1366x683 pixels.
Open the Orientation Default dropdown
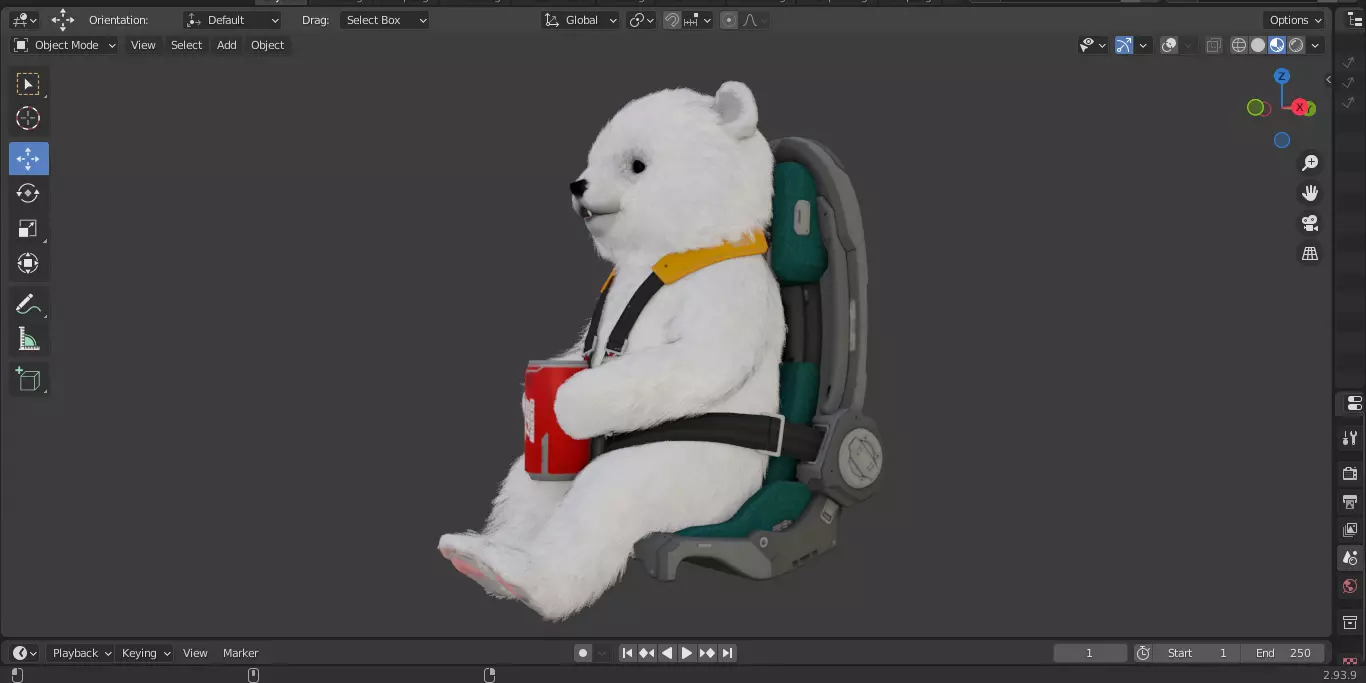click(233, 20)
